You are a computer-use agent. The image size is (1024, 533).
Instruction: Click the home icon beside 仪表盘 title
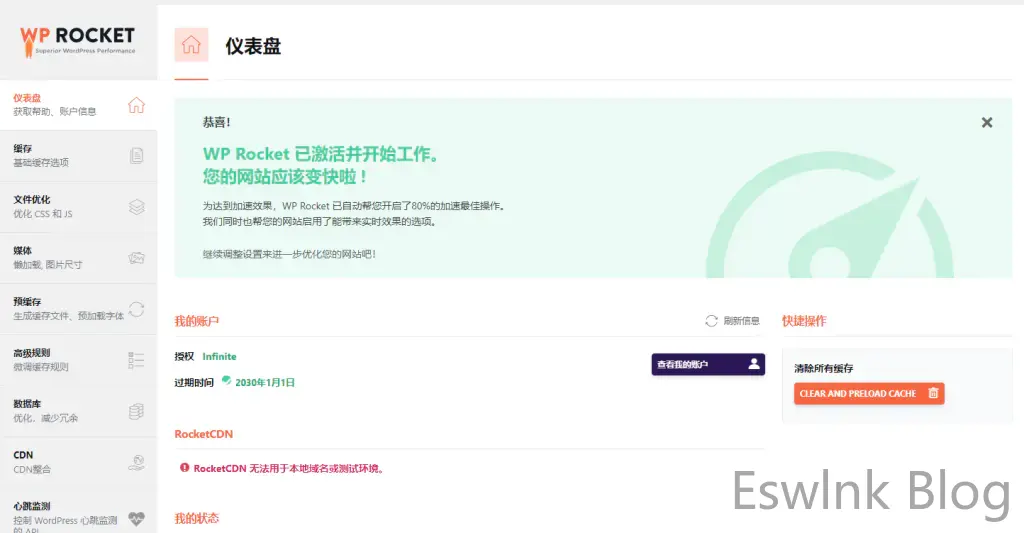tap(191, 45)
